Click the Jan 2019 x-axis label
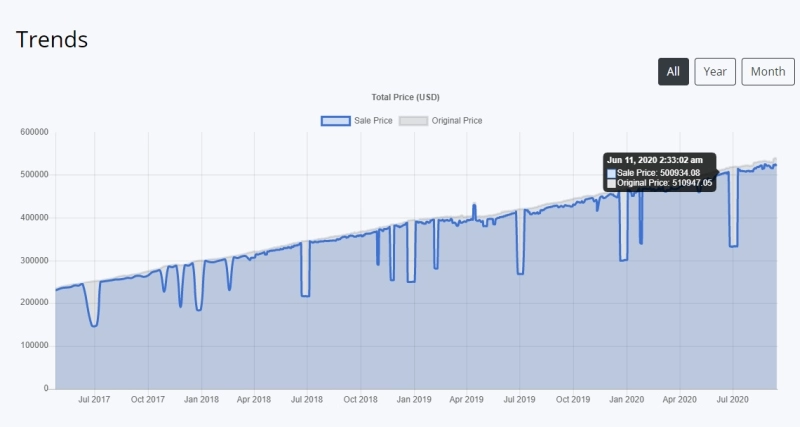 coord(413,400)
